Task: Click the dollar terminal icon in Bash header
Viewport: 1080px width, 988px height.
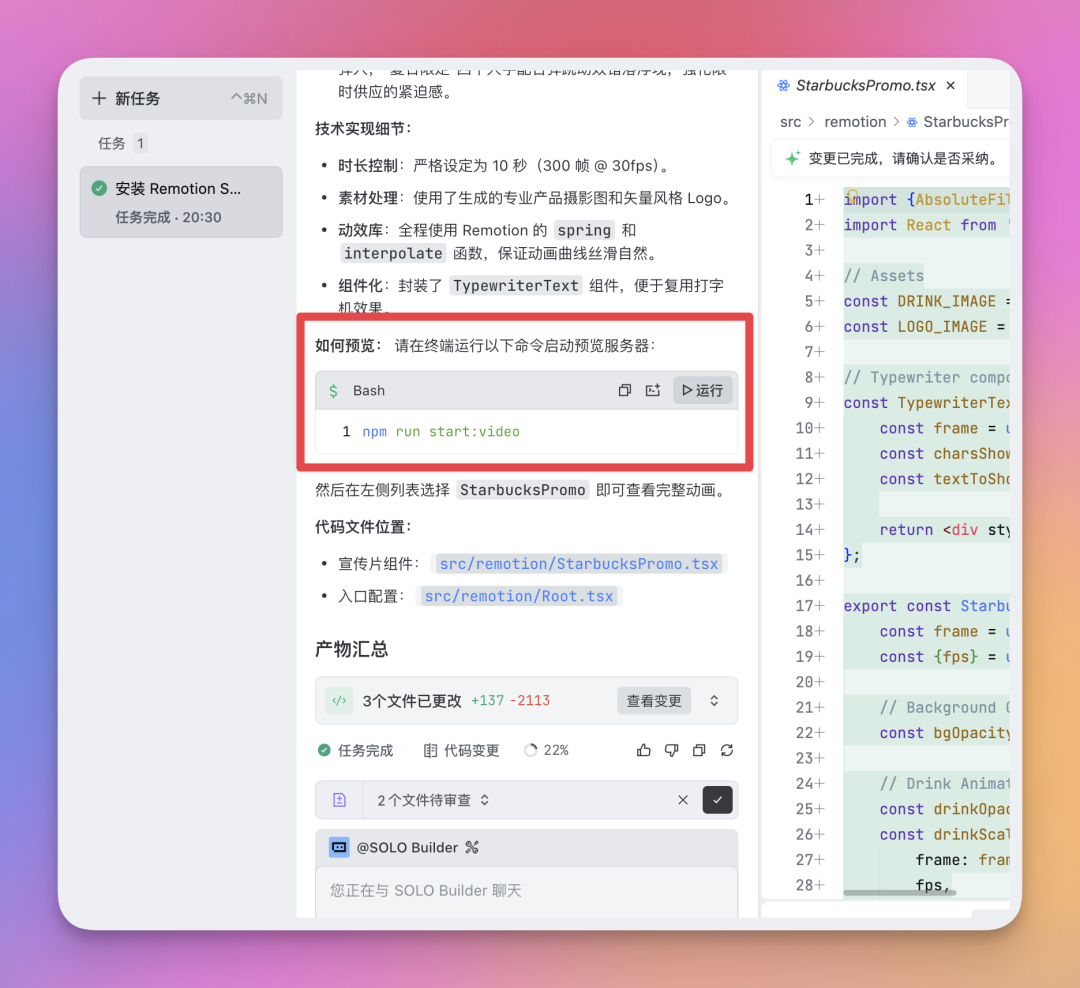Action: [x=333, y=391]
